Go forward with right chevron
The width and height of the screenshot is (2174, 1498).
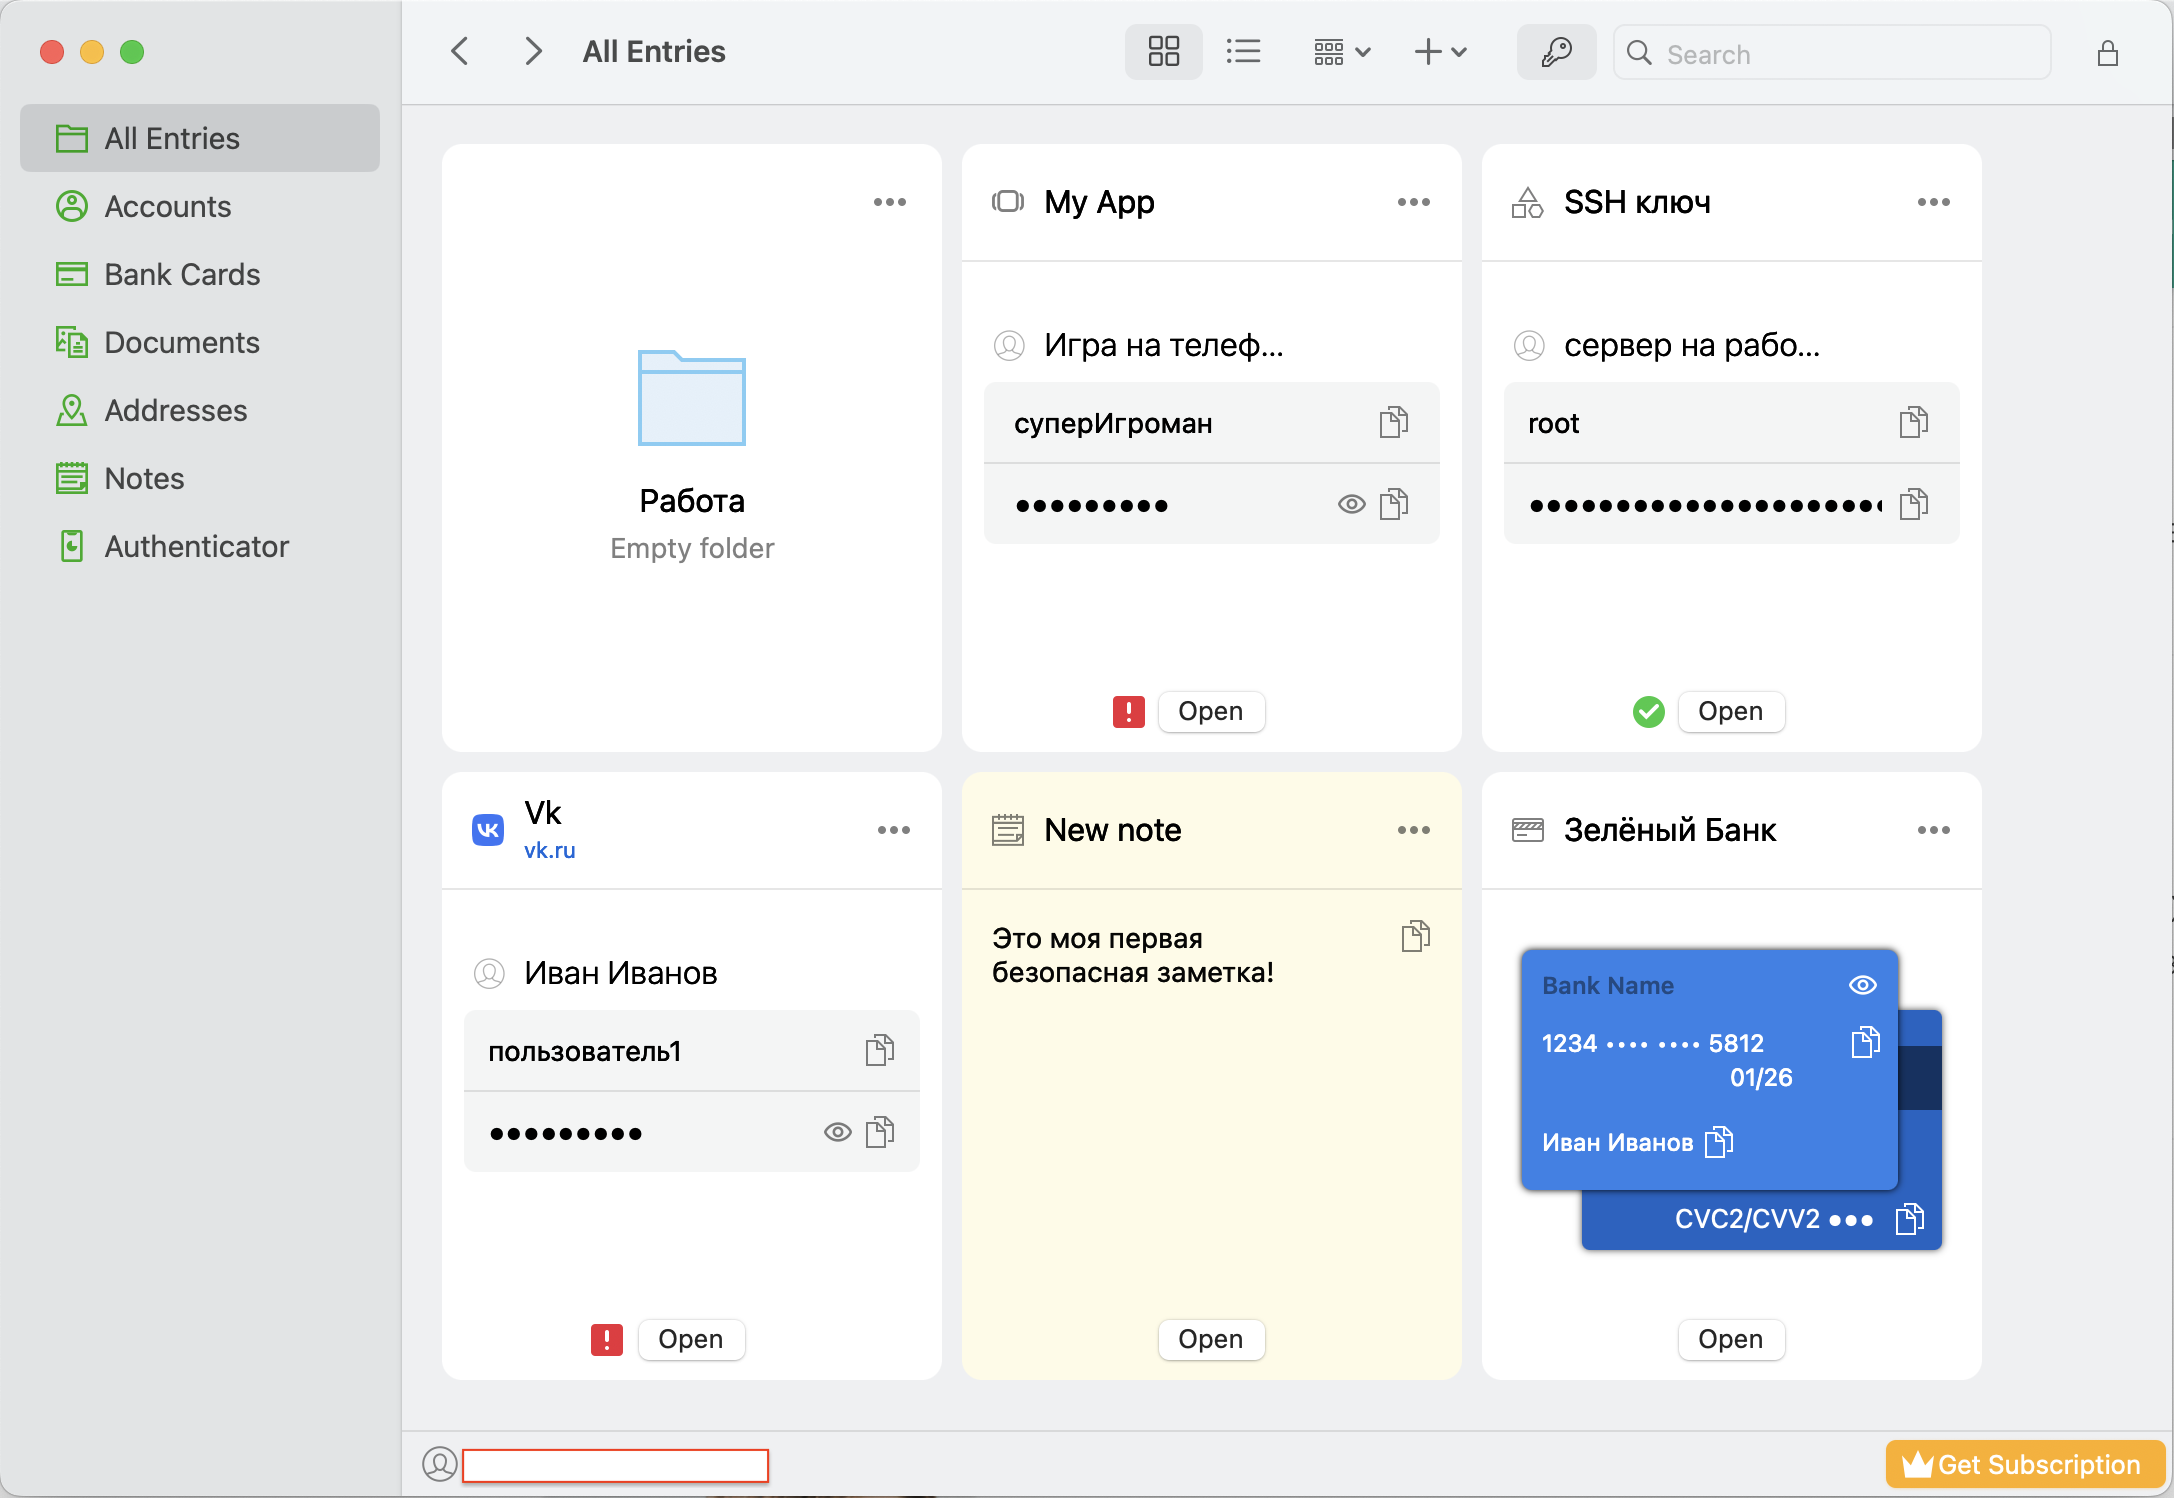[x=533, y=52]
